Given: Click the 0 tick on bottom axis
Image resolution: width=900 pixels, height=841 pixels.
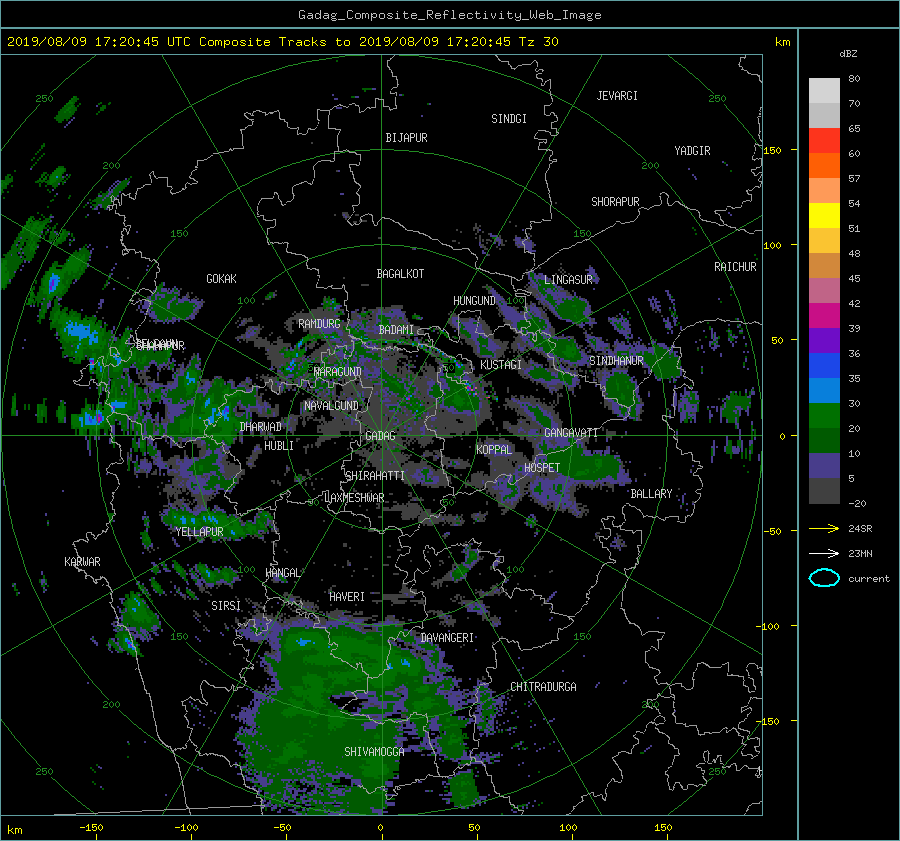Looking at the screenshot, I should (x=380, y=827).
